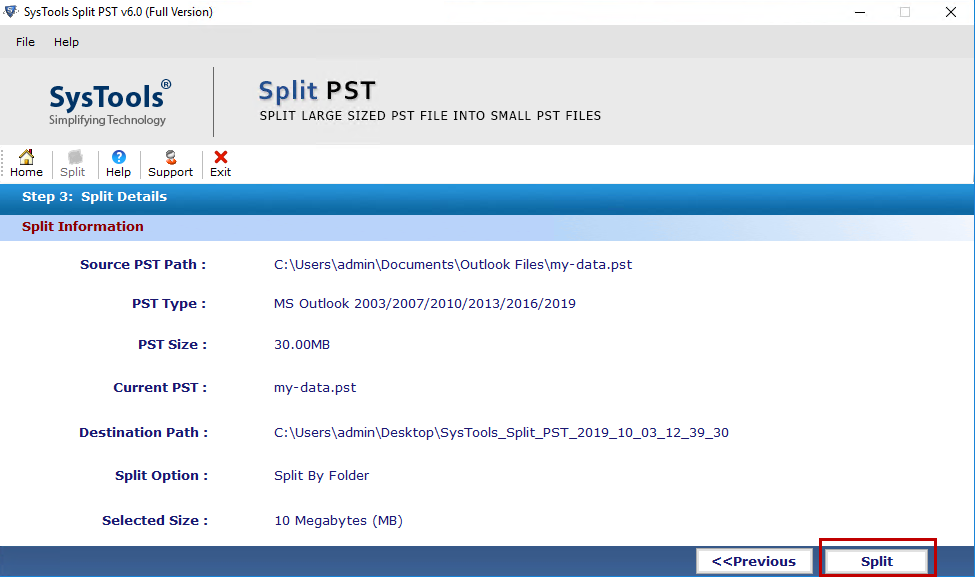Click the Selected Size label

point(155,520)
